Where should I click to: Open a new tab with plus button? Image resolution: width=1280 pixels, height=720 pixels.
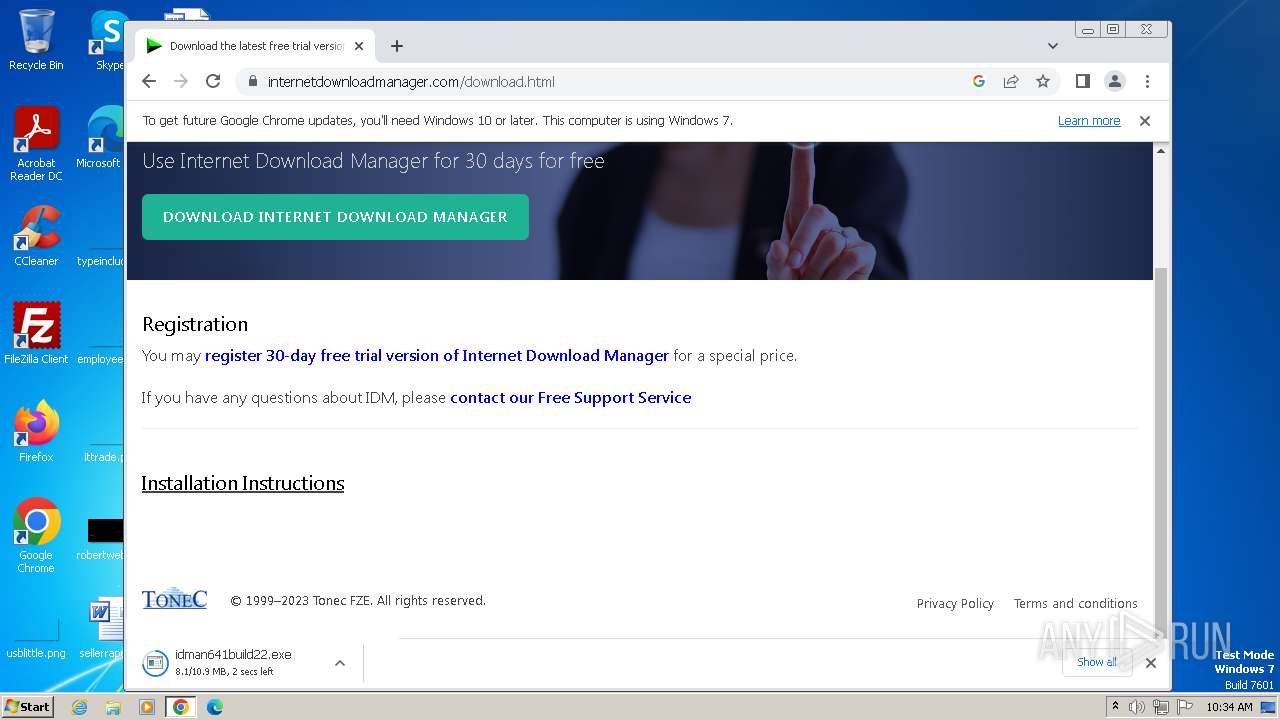tap(397, 46)
